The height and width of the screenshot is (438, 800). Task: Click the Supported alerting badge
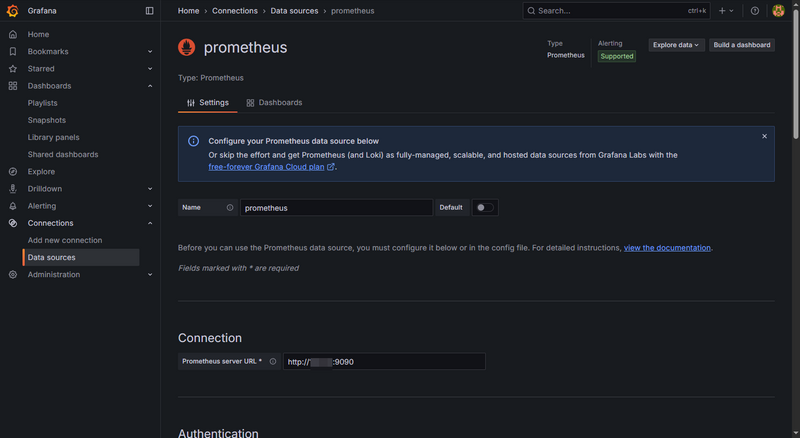[x=616, y=56]
